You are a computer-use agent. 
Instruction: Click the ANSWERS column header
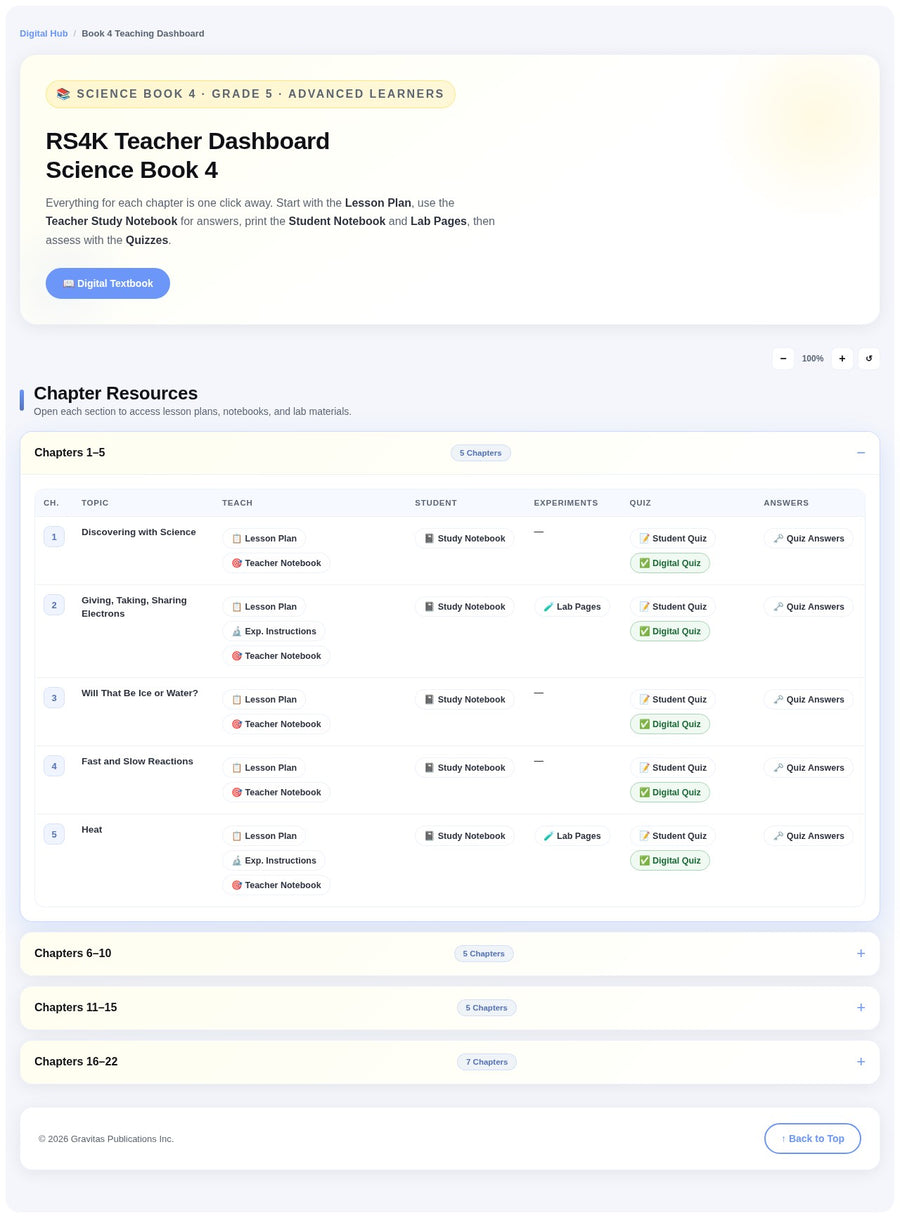click(786, 503)
